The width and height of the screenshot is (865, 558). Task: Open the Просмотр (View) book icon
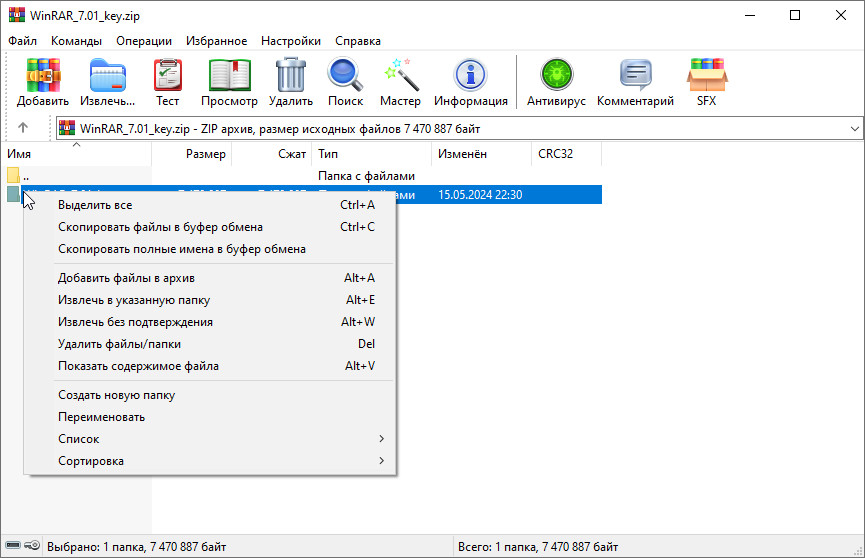pos(229,76)
